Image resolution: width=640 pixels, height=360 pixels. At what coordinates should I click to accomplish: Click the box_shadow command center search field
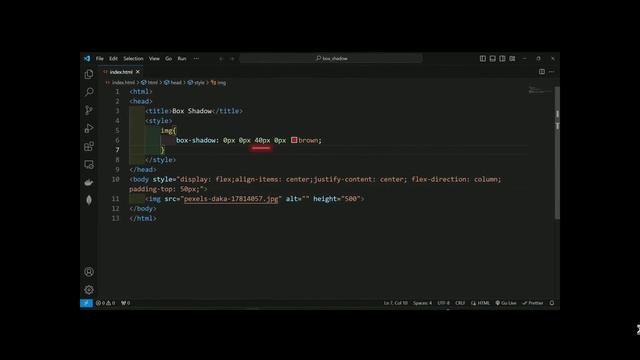(331, 59)
